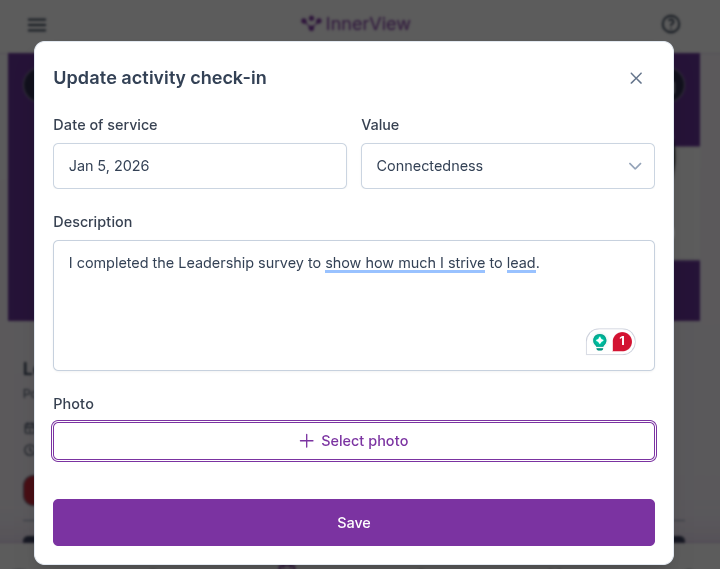The height and width of the screenshot is (569, 720).
Task: Save the activity check-in
Action: [x=354, y=523]
